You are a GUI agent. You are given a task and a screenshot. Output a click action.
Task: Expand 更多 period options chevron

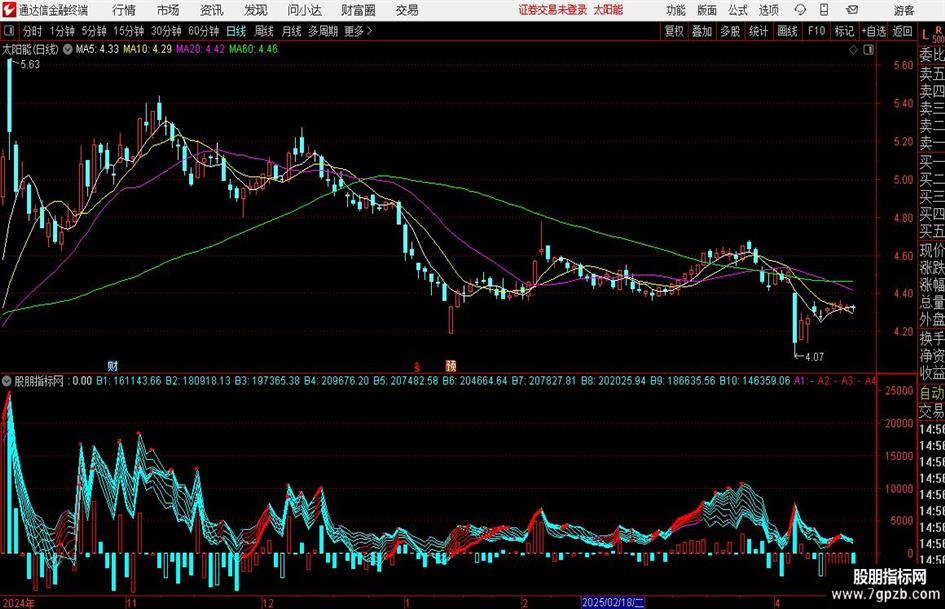(x=369, y=31)
